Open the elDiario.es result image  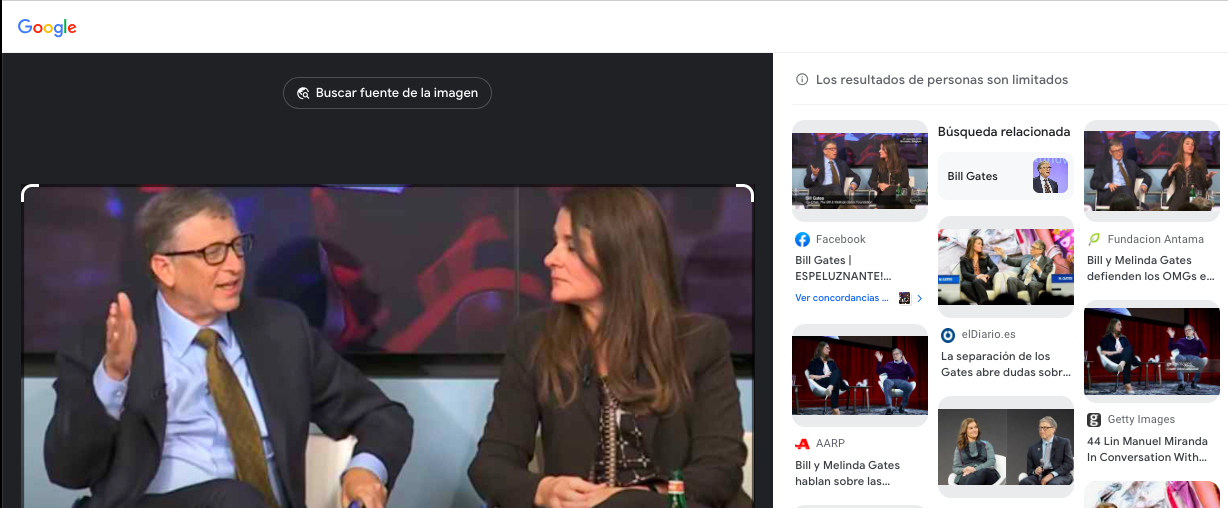(1005, 267)
